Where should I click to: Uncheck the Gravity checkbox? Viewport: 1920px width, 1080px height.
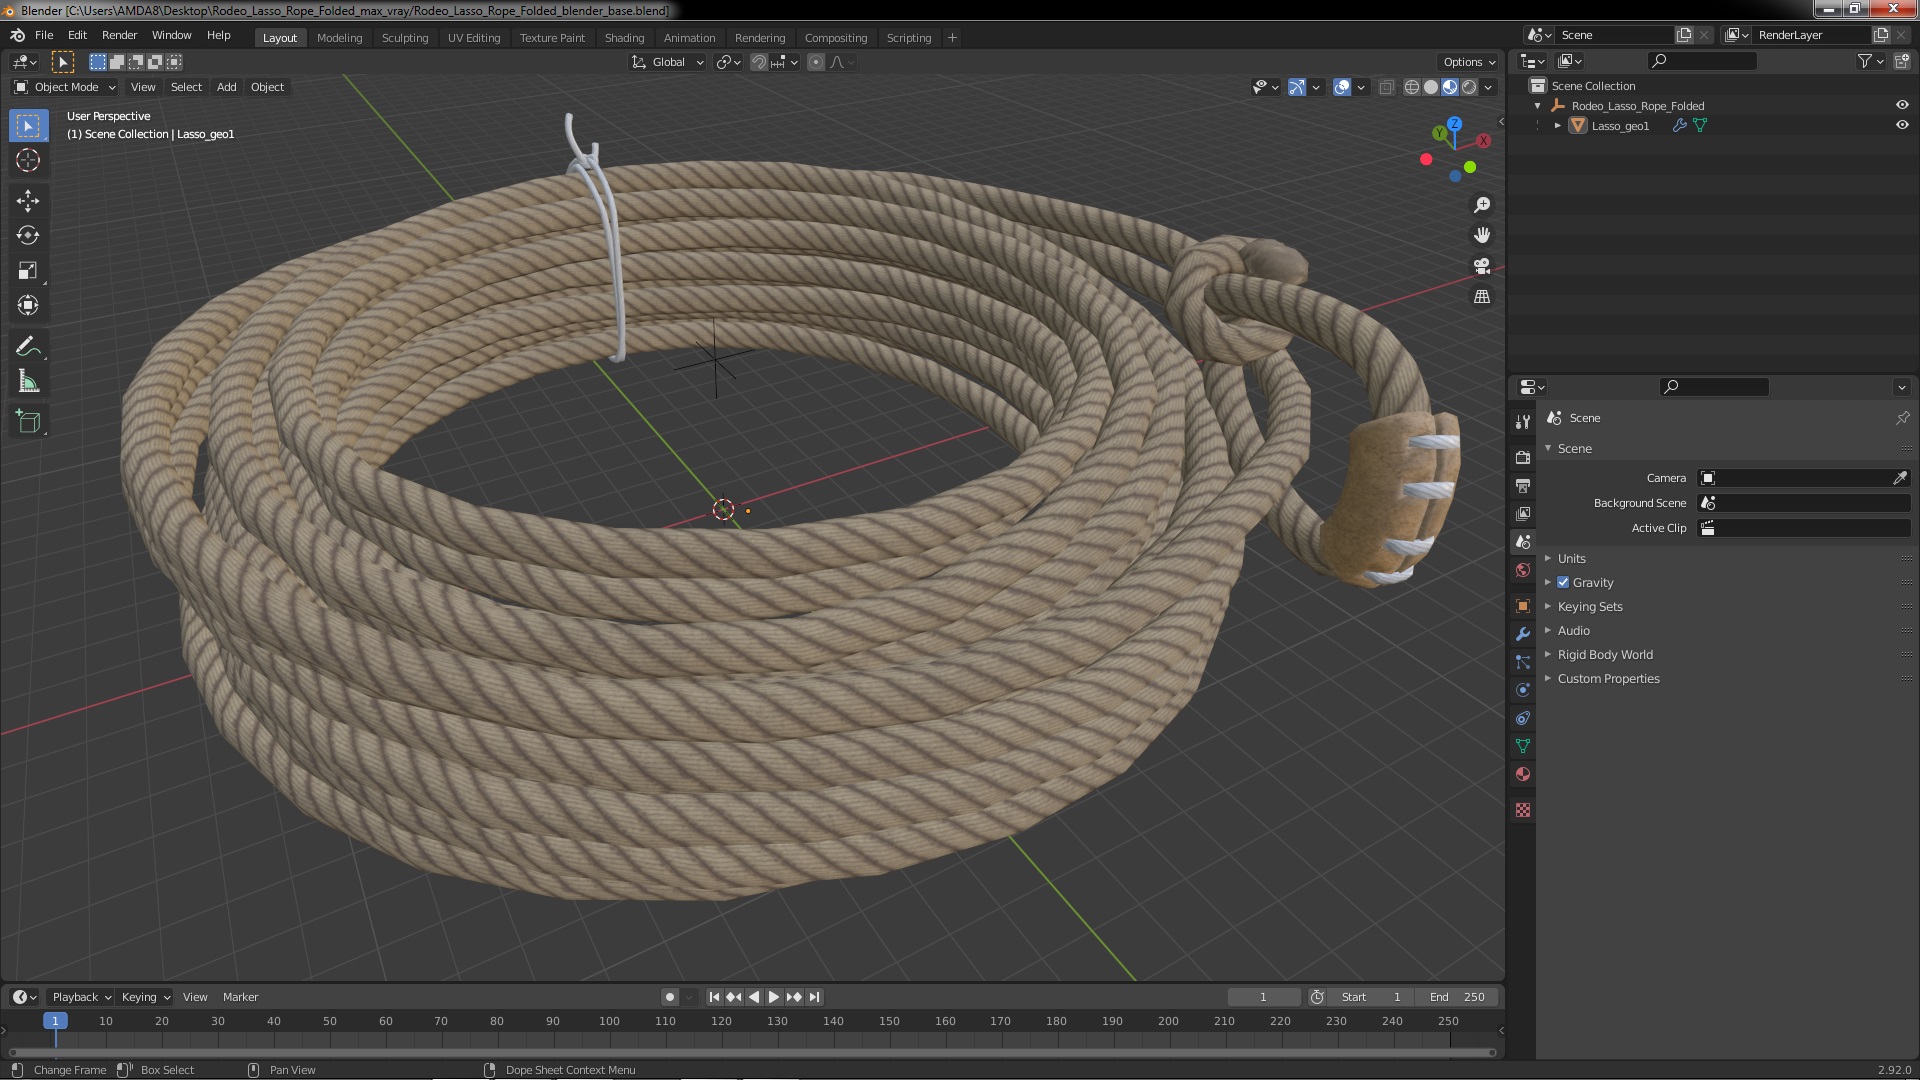coord(1563,582)
